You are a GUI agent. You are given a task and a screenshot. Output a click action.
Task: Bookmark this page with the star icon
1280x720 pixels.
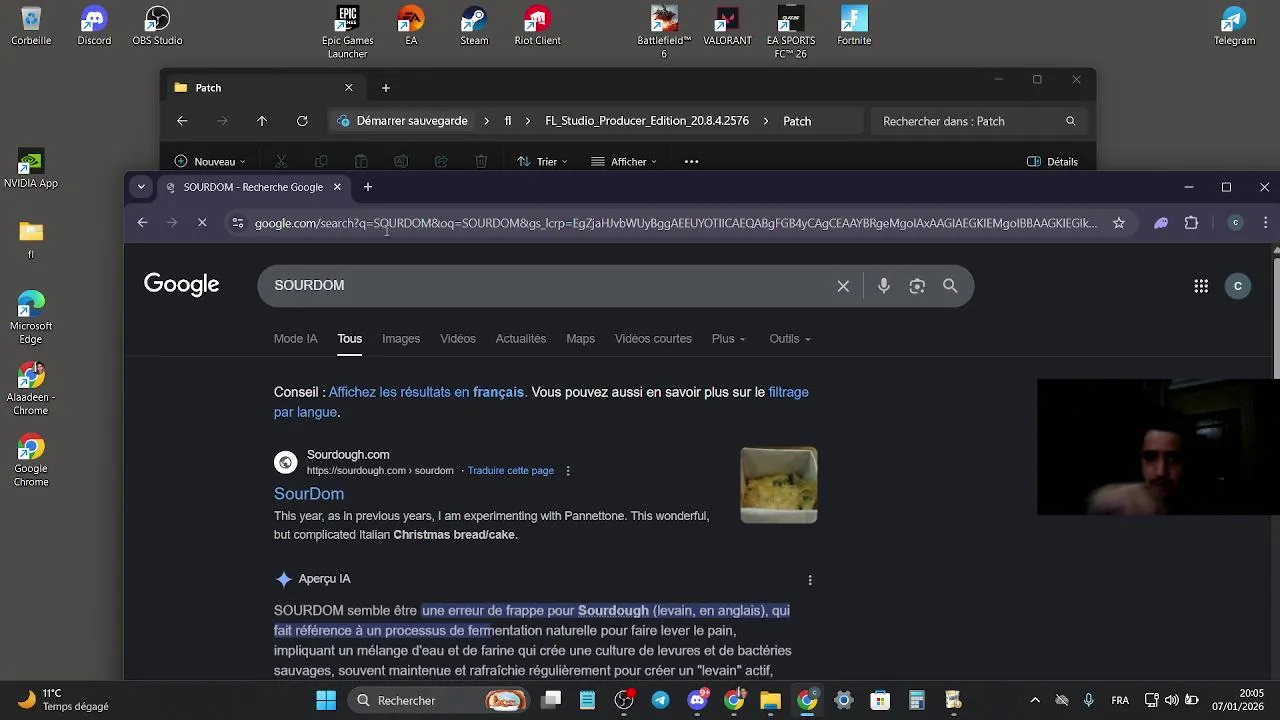pyautogui.click(x=1119, y=223)
